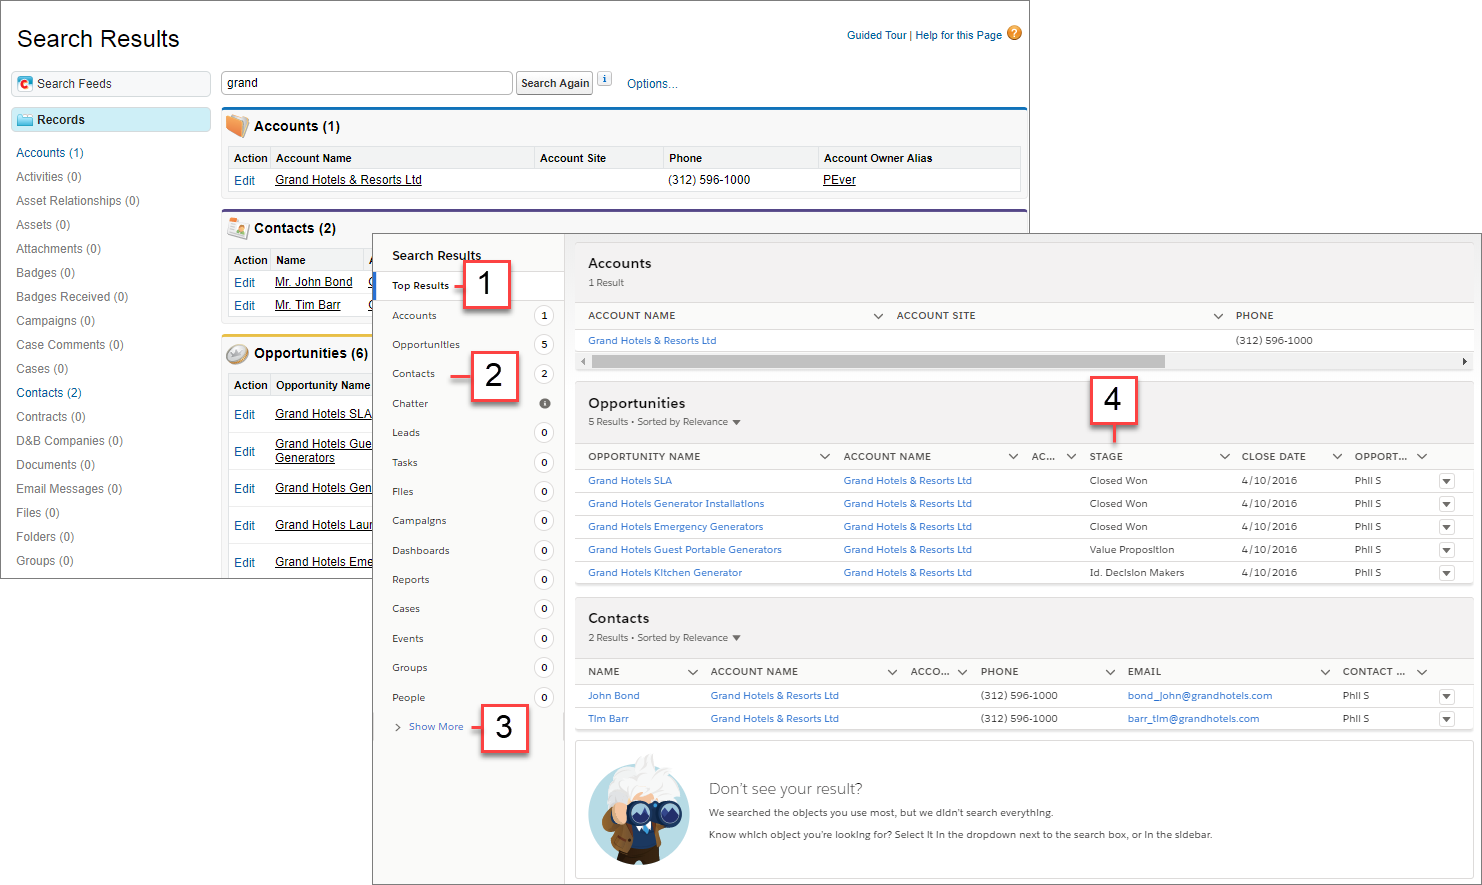Screen dimensions: 1482x885
Task: Open Mr. John Bond in Classic results
Action: tap(314, 282)
